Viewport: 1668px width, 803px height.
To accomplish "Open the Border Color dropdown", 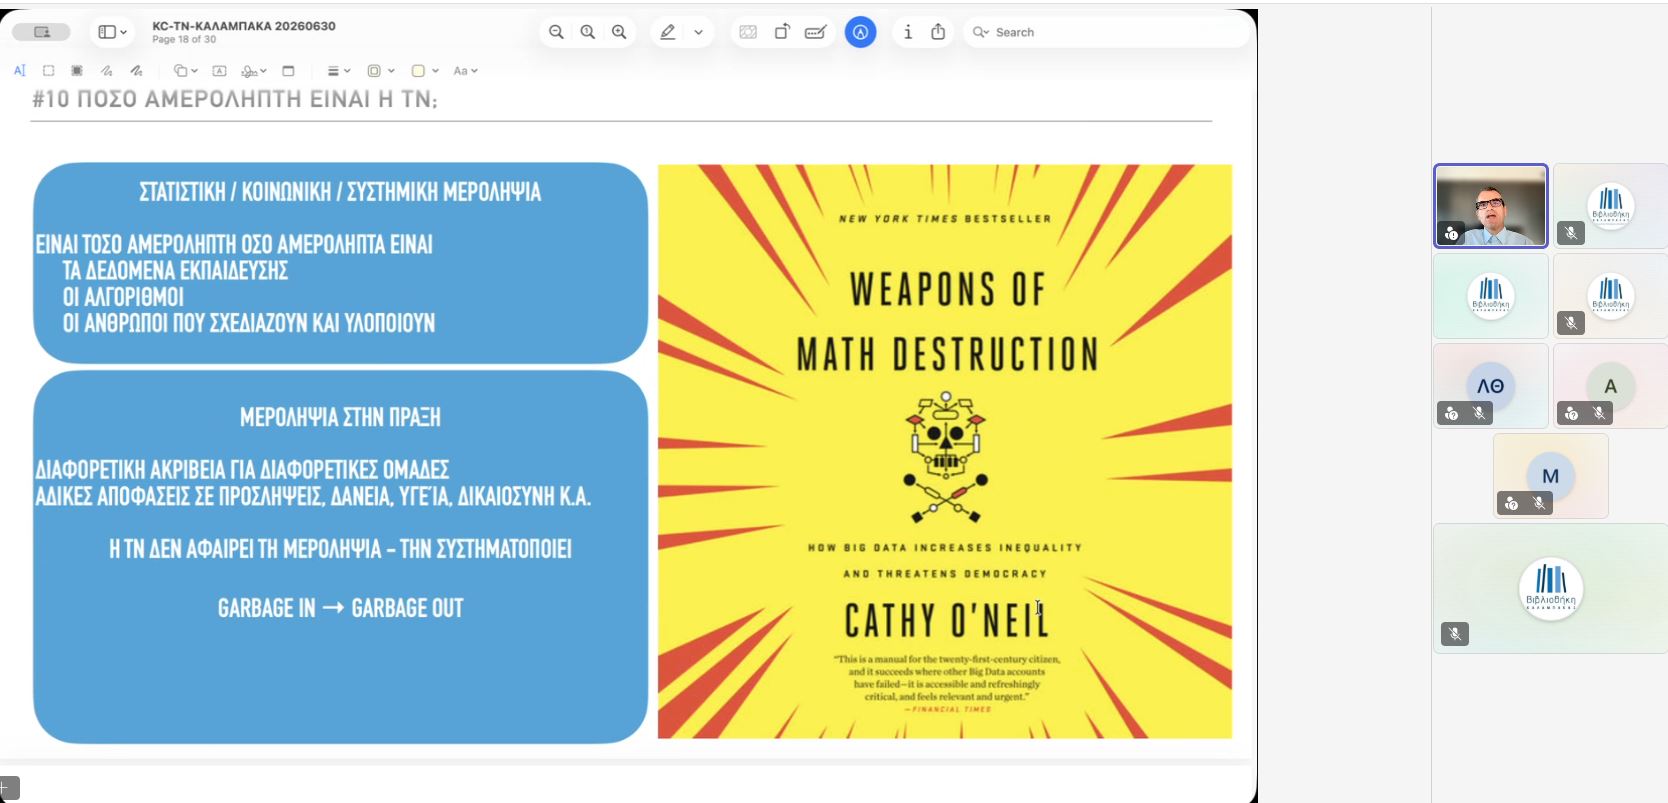I will click(x=380, y=71).
